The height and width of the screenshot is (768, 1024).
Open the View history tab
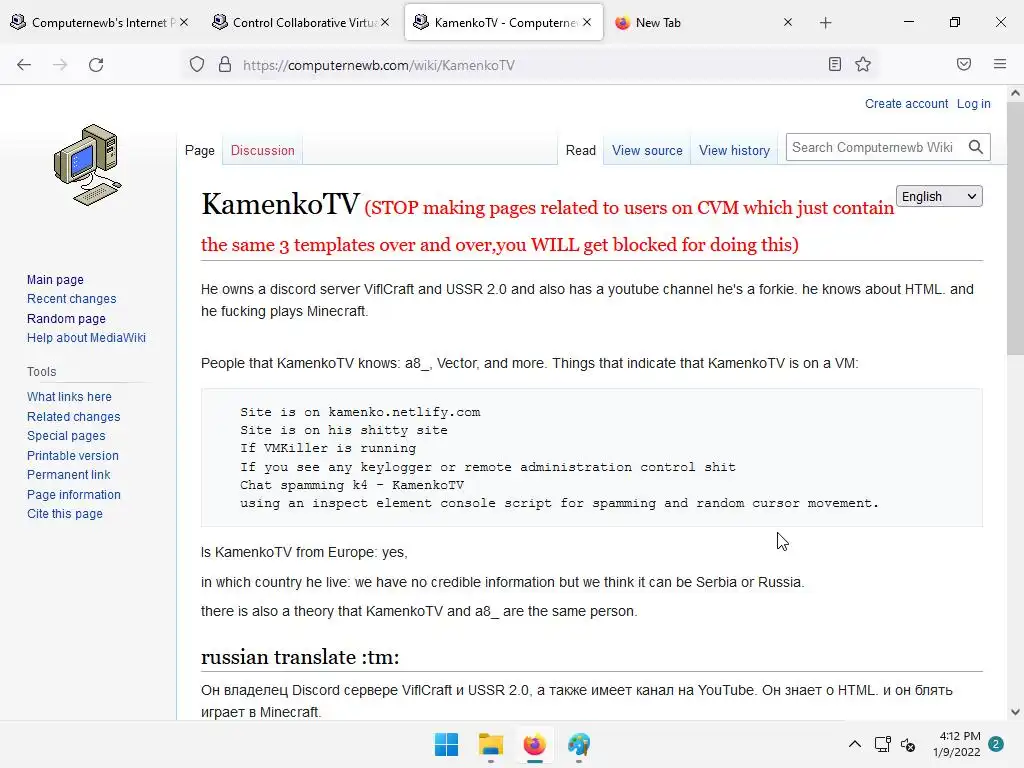click(x=734, y=150)
